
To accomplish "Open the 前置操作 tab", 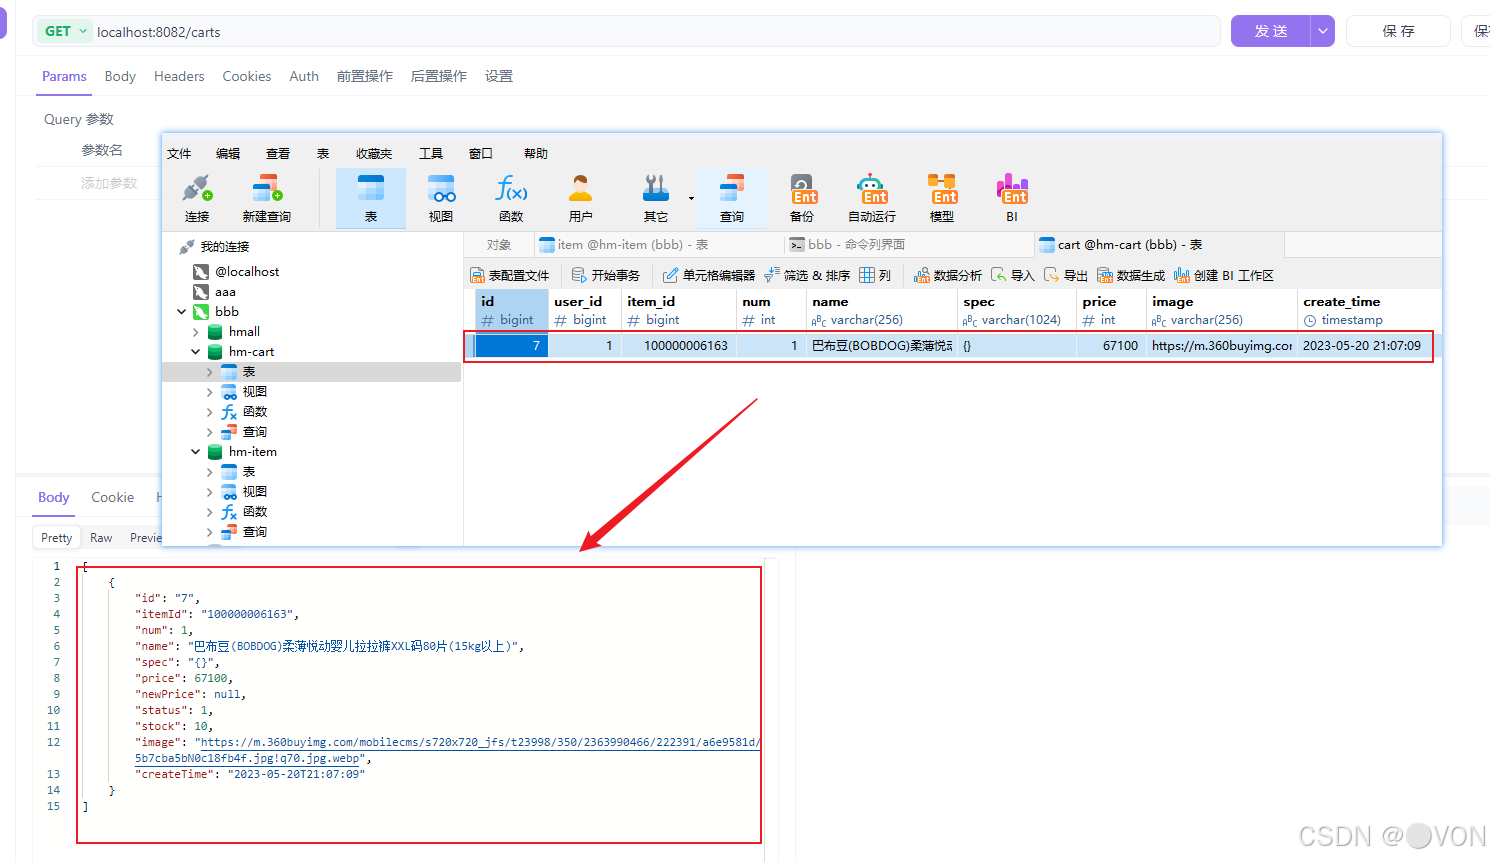I will [x=365, y=76].
